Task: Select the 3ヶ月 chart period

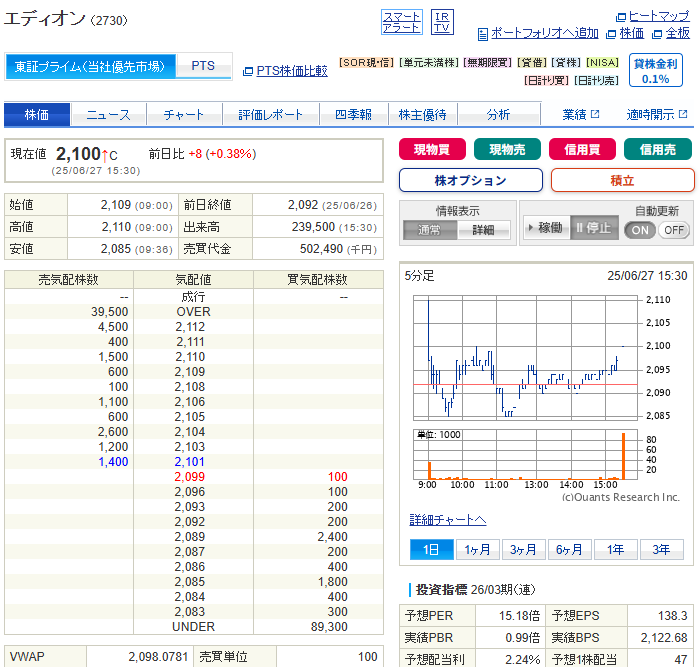Action: (523, 549)
